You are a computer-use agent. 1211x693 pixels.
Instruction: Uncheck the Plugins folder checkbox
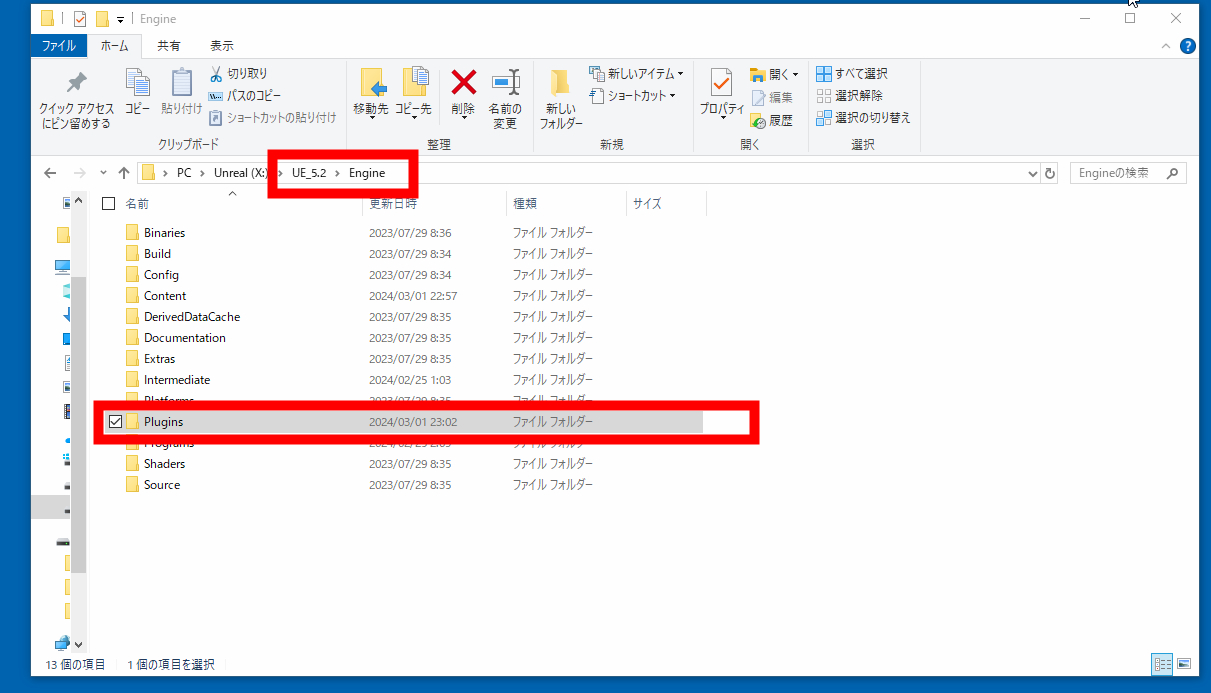click(115, 422)
